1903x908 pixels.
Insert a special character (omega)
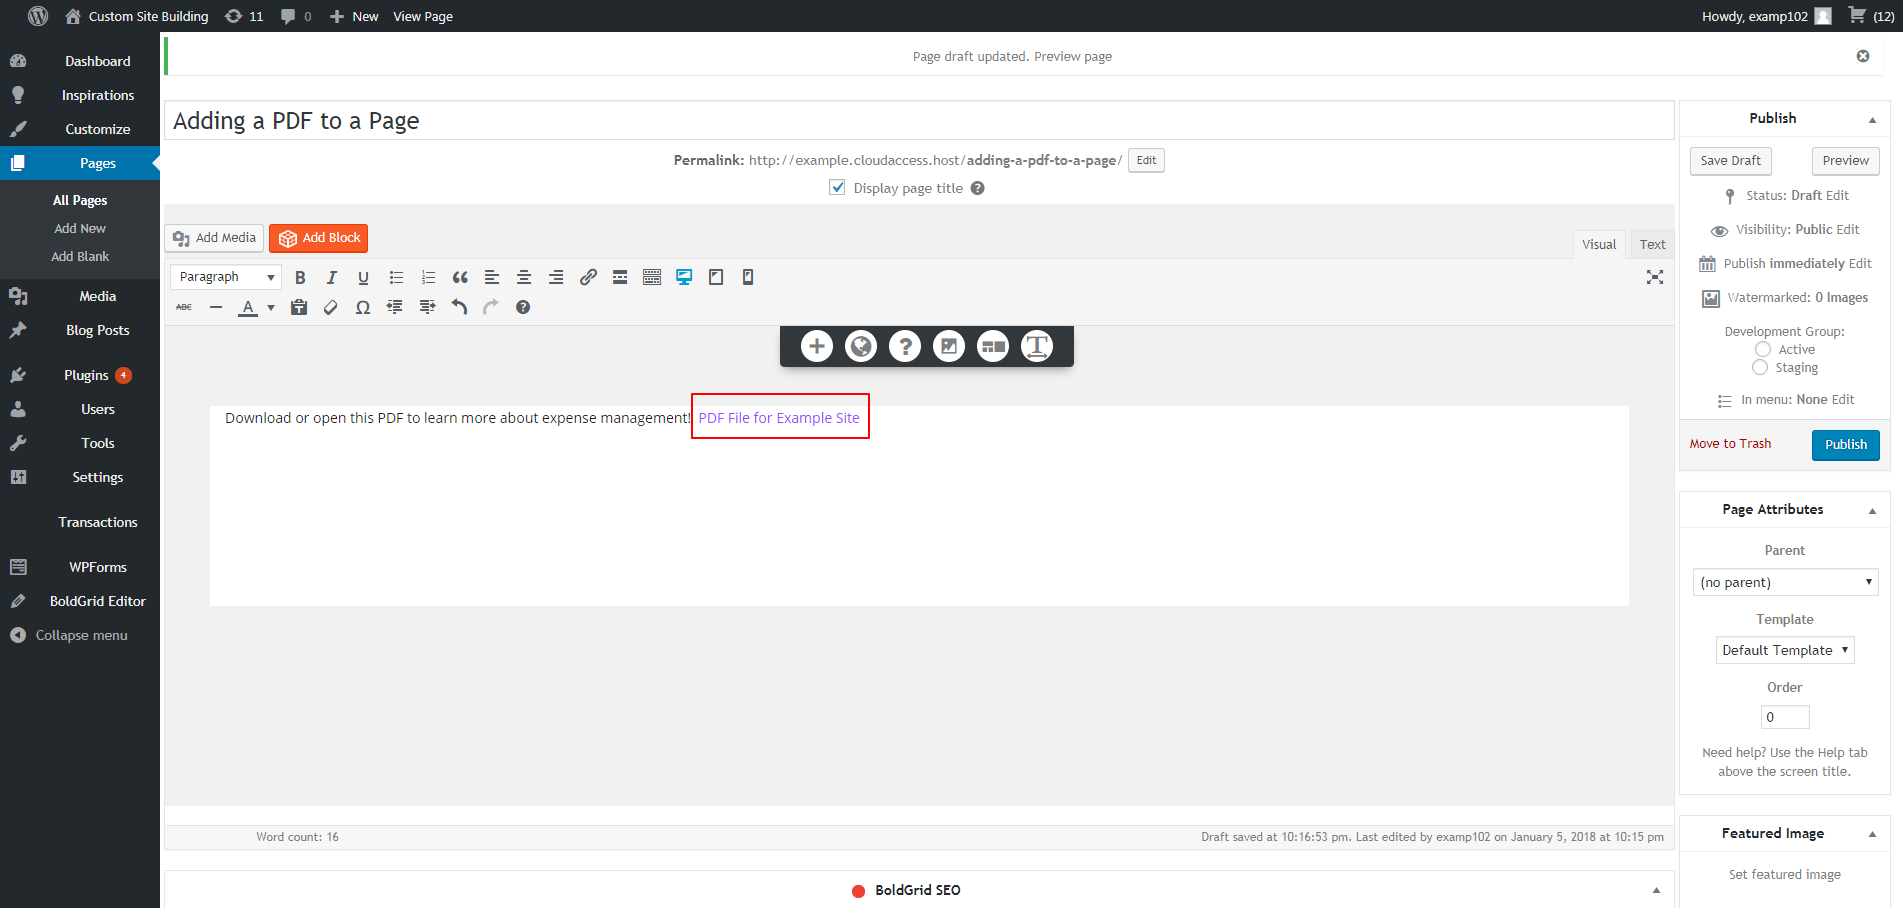363,307
